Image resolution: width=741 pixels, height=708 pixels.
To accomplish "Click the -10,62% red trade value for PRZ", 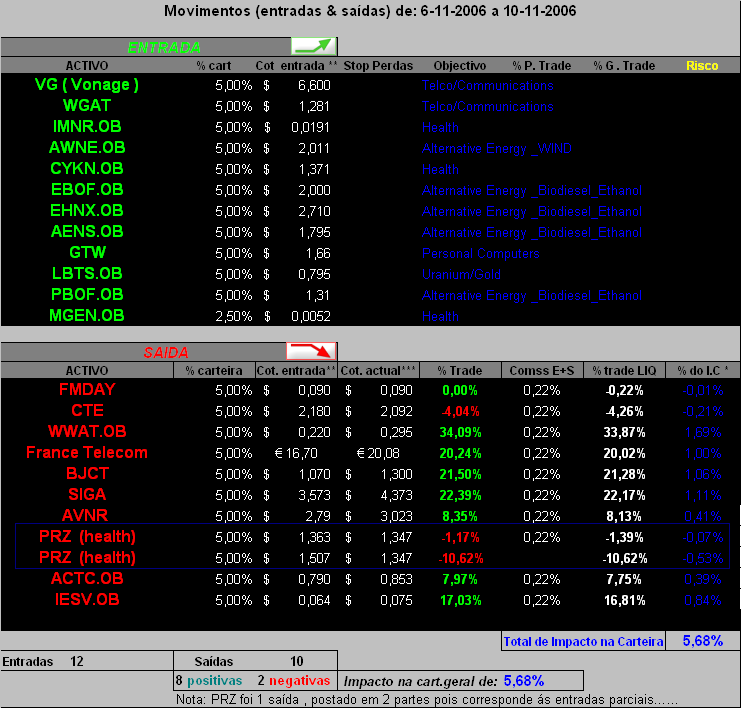I will (x=461, y=559).
